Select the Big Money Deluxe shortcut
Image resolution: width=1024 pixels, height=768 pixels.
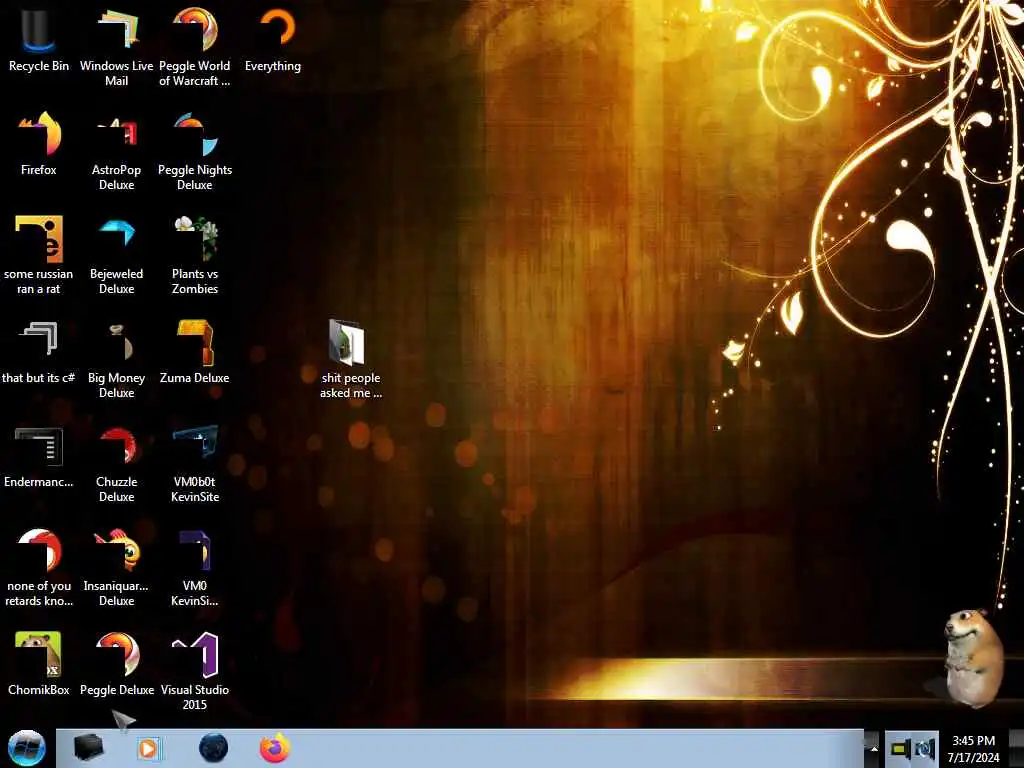tap(116, 359)
